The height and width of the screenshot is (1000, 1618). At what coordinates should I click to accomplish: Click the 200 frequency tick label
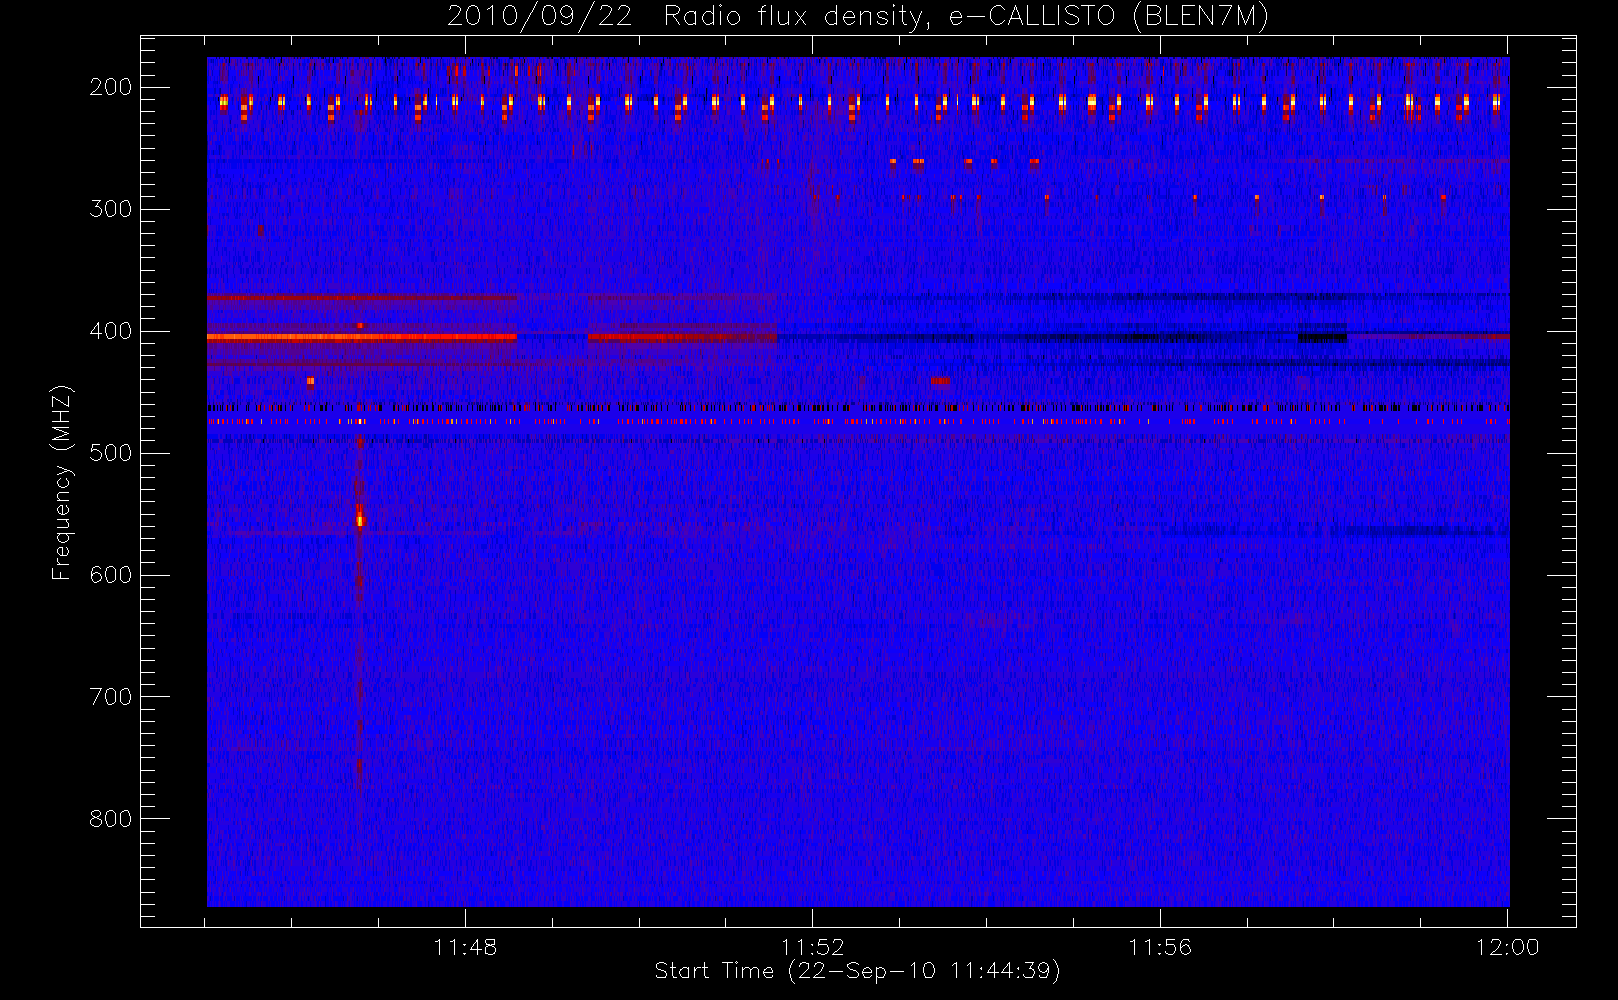click(x=111, y=87)
